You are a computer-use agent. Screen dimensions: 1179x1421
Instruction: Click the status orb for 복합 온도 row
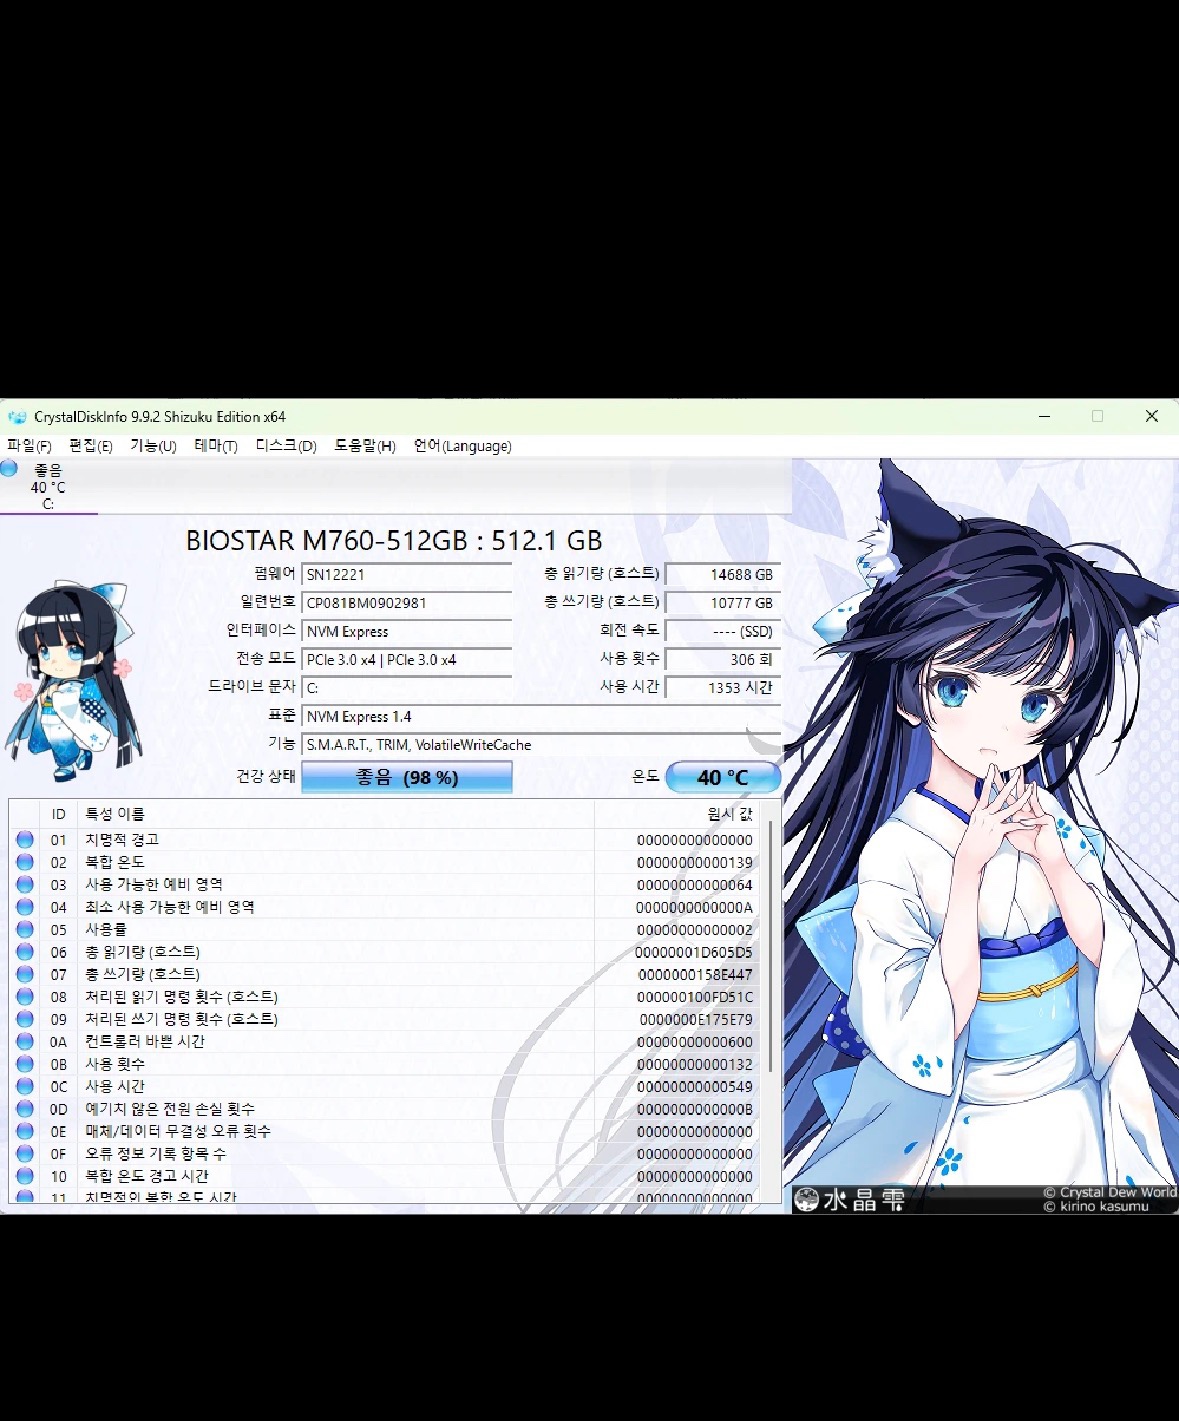pyautogui.click(x=25, y=862)
